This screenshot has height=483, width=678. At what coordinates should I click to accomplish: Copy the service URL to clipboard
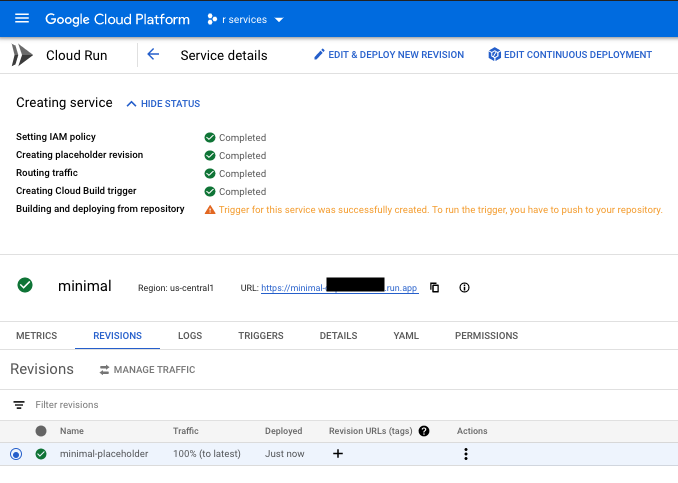coord(435,288)
